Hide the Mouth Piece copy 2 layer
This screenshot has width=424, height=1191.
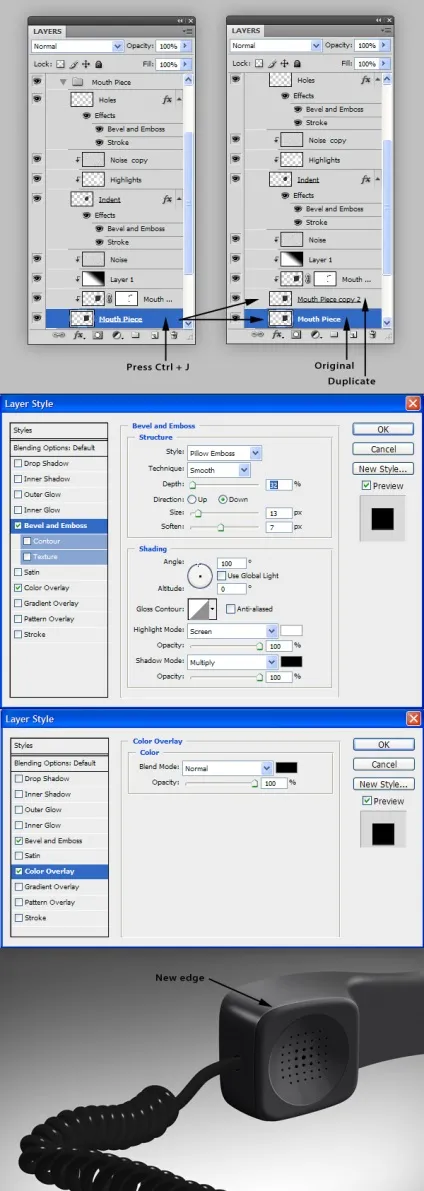(236, 299)
